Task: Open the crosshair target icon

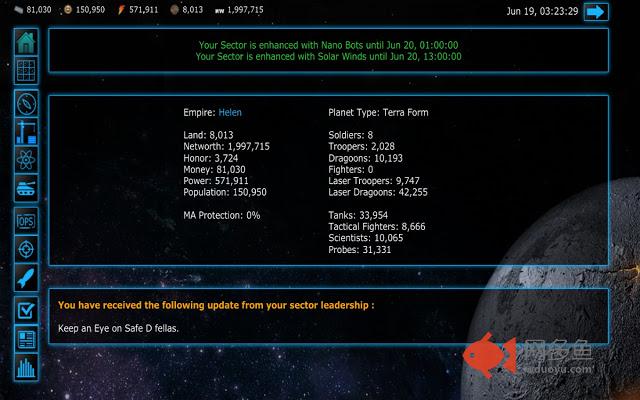Action: [x=26, y=249]
